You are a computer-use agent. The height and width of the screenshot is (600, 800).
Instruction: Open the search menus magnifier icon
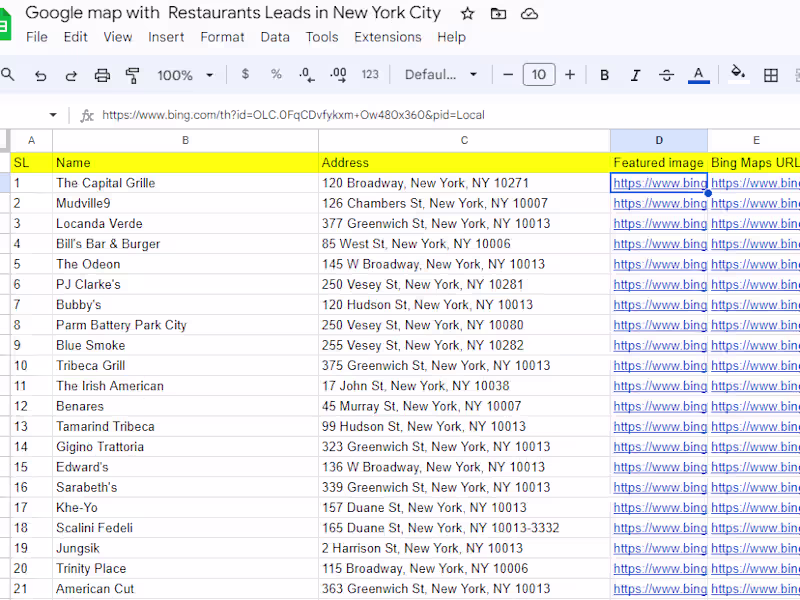8,75
